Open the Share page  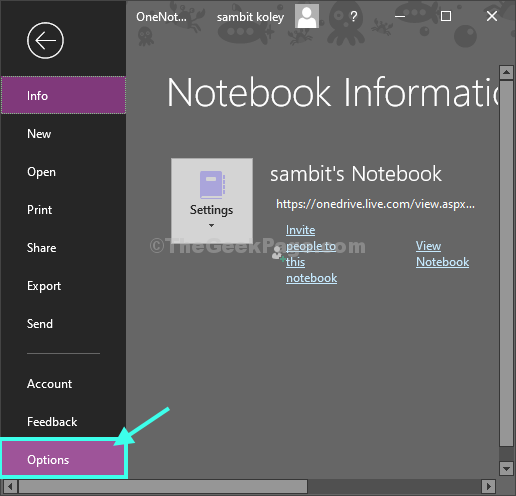(63, 248)
